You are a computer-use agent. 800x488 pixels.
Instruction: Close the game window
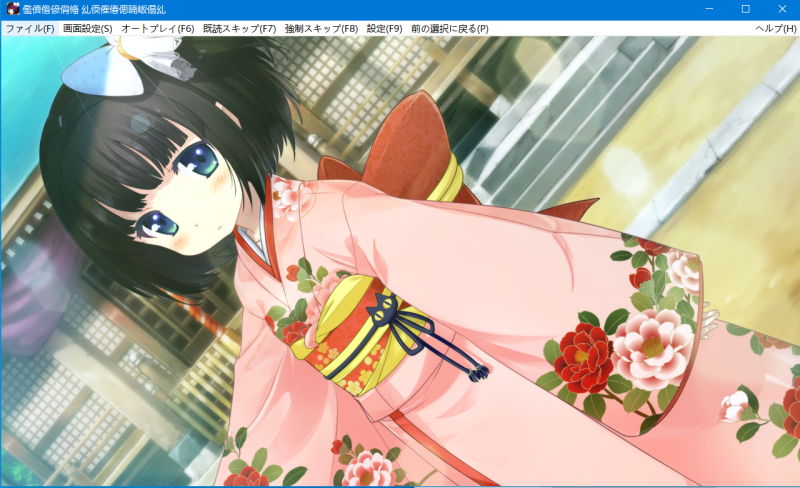point(782,9)
